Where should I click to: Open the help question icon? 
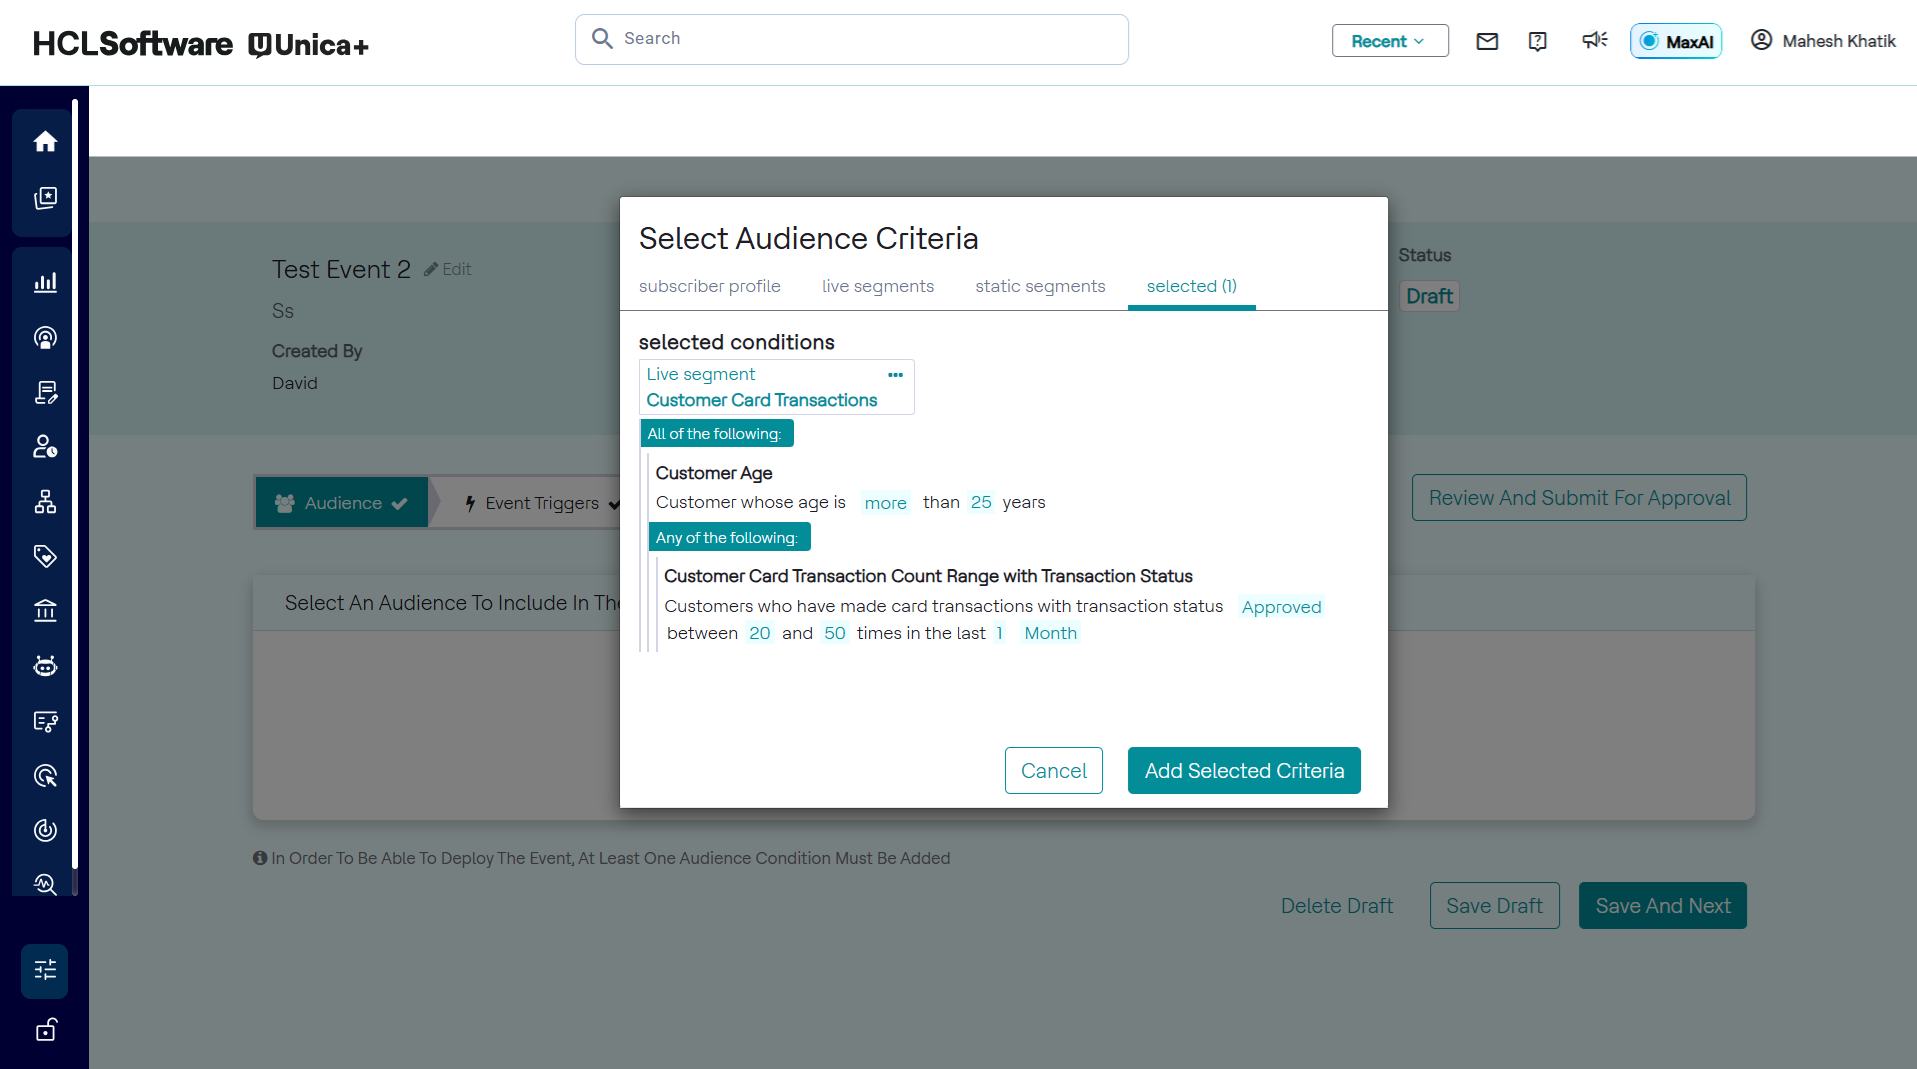click(x=1538, y=41)
